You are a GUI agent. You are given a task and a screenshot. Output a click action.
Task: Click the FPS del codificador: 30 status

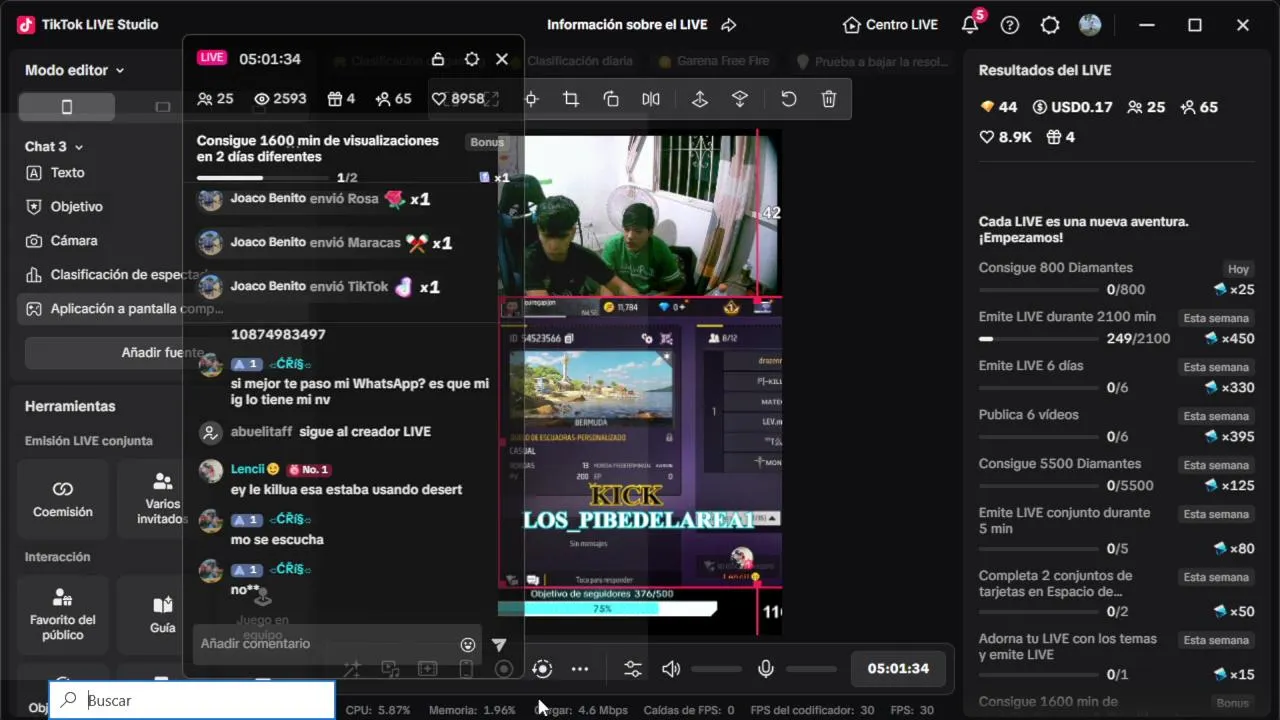click(813, 710)
